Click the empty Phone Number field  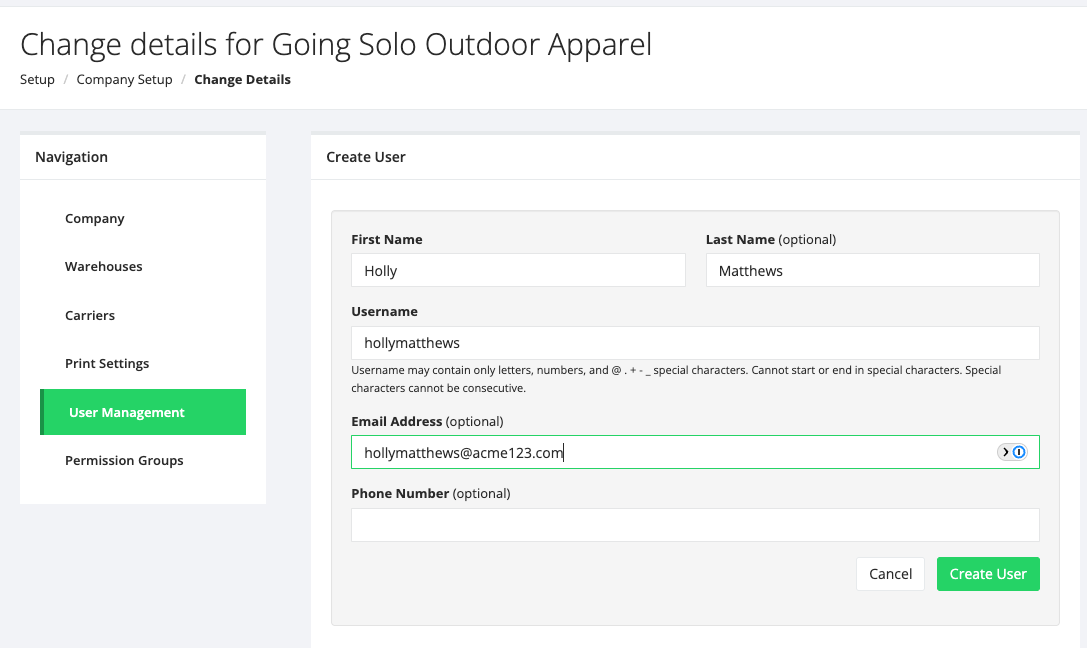tap(695, 525)
